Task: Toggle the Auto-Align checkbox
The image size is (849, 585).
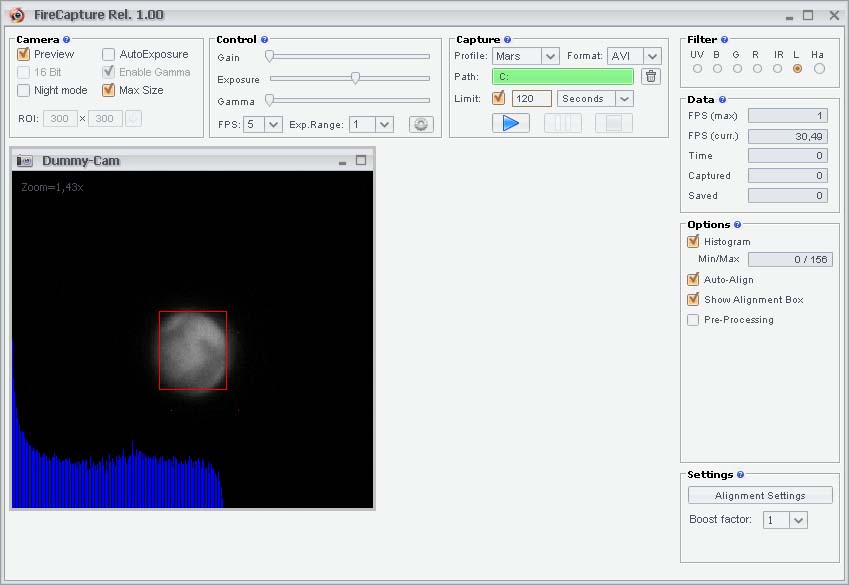Action: pyautogui.click(x=693, y=280)
